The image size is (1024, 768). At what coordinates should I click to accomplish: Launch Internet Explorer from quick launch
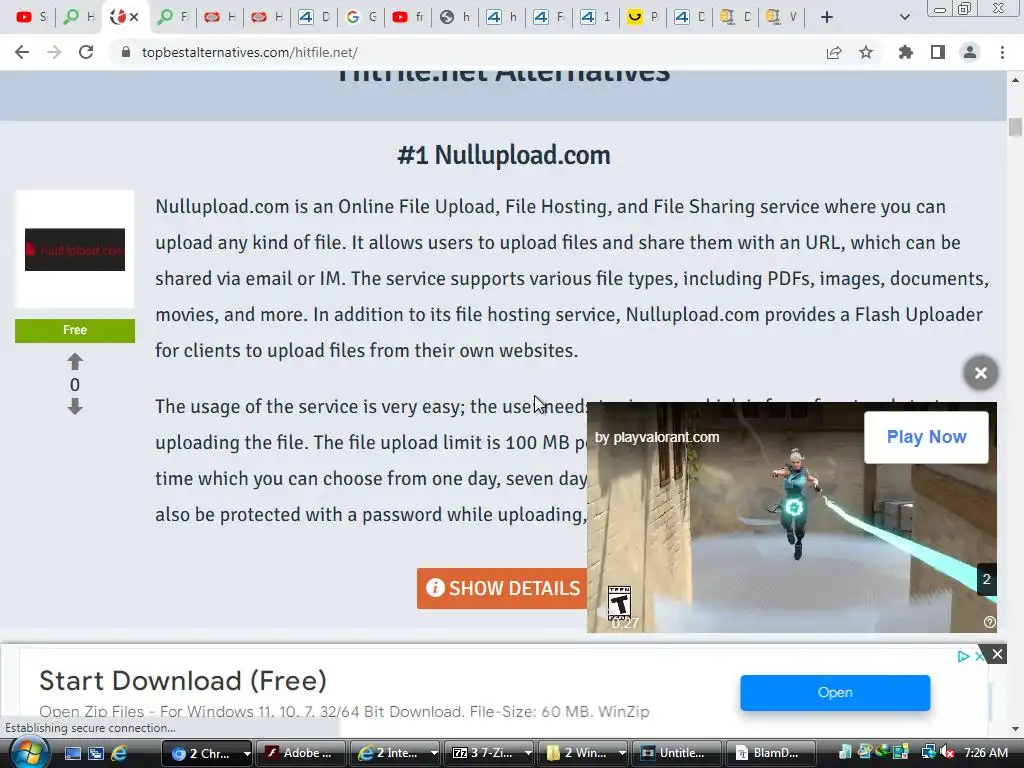(x=119, y=753)
